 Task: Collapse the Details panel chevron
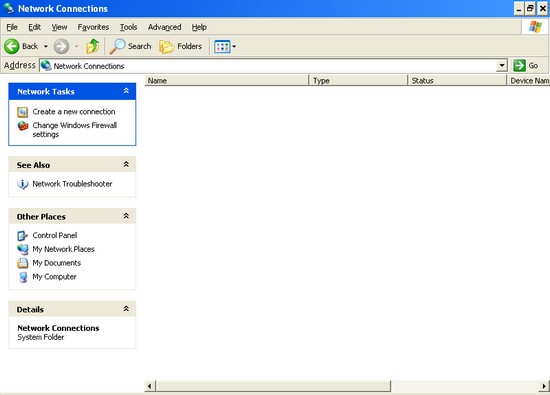click(126, 309)
